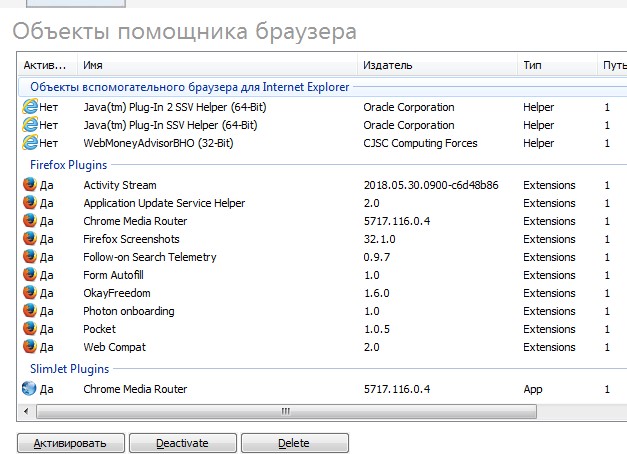Click the Deactivate button
This screenshot has height=454, width=627.
[x=183, y=443]
